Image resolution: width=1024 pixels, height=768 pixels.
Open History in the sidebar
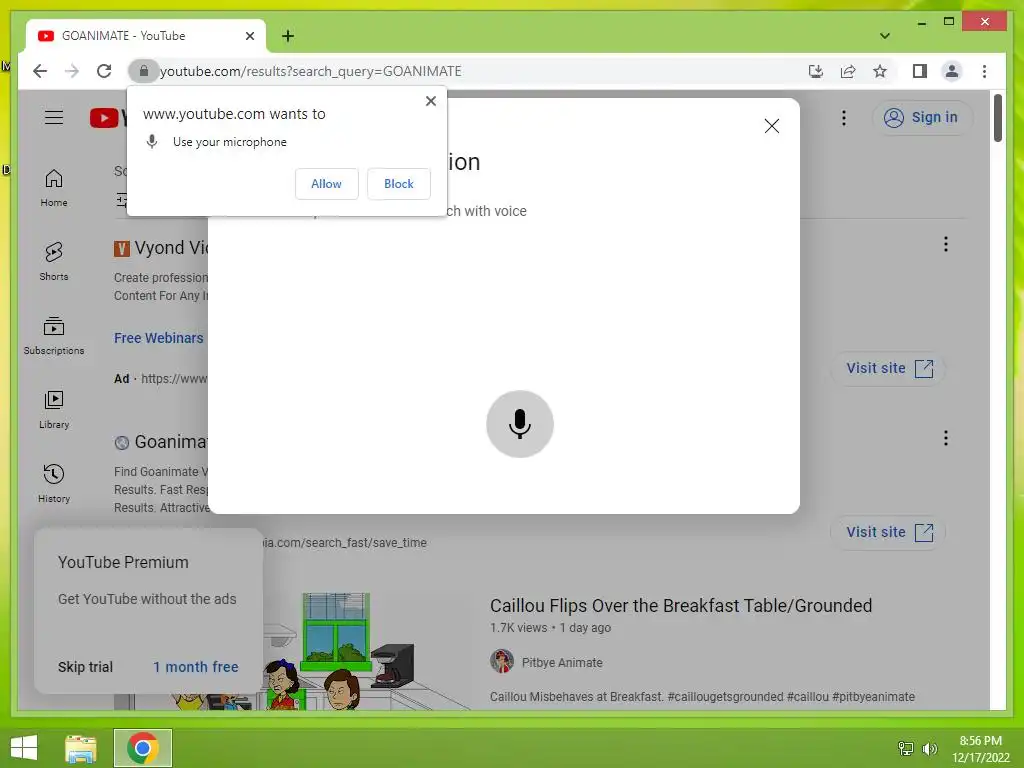(x=54, y=483)
